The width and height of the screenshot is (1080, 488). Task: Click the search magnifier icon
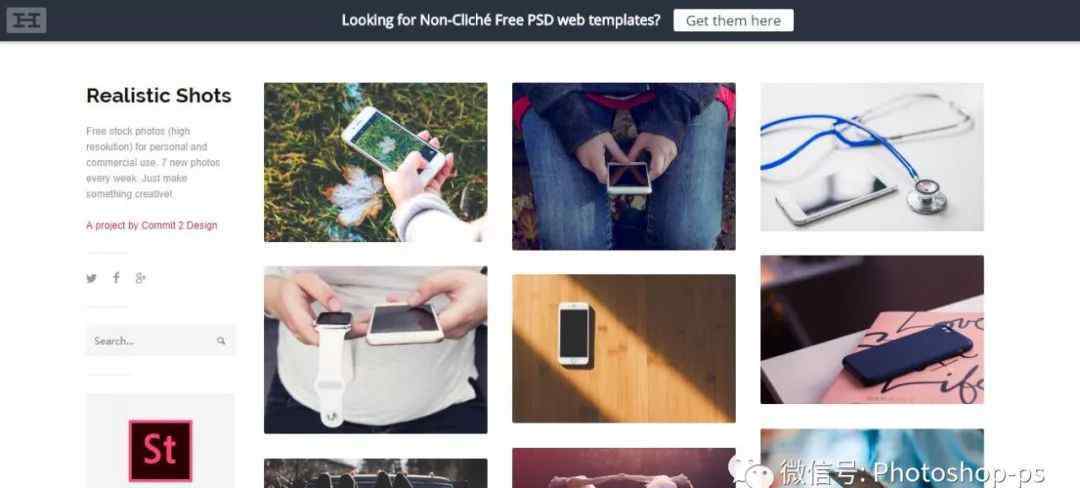click(221, 341)
